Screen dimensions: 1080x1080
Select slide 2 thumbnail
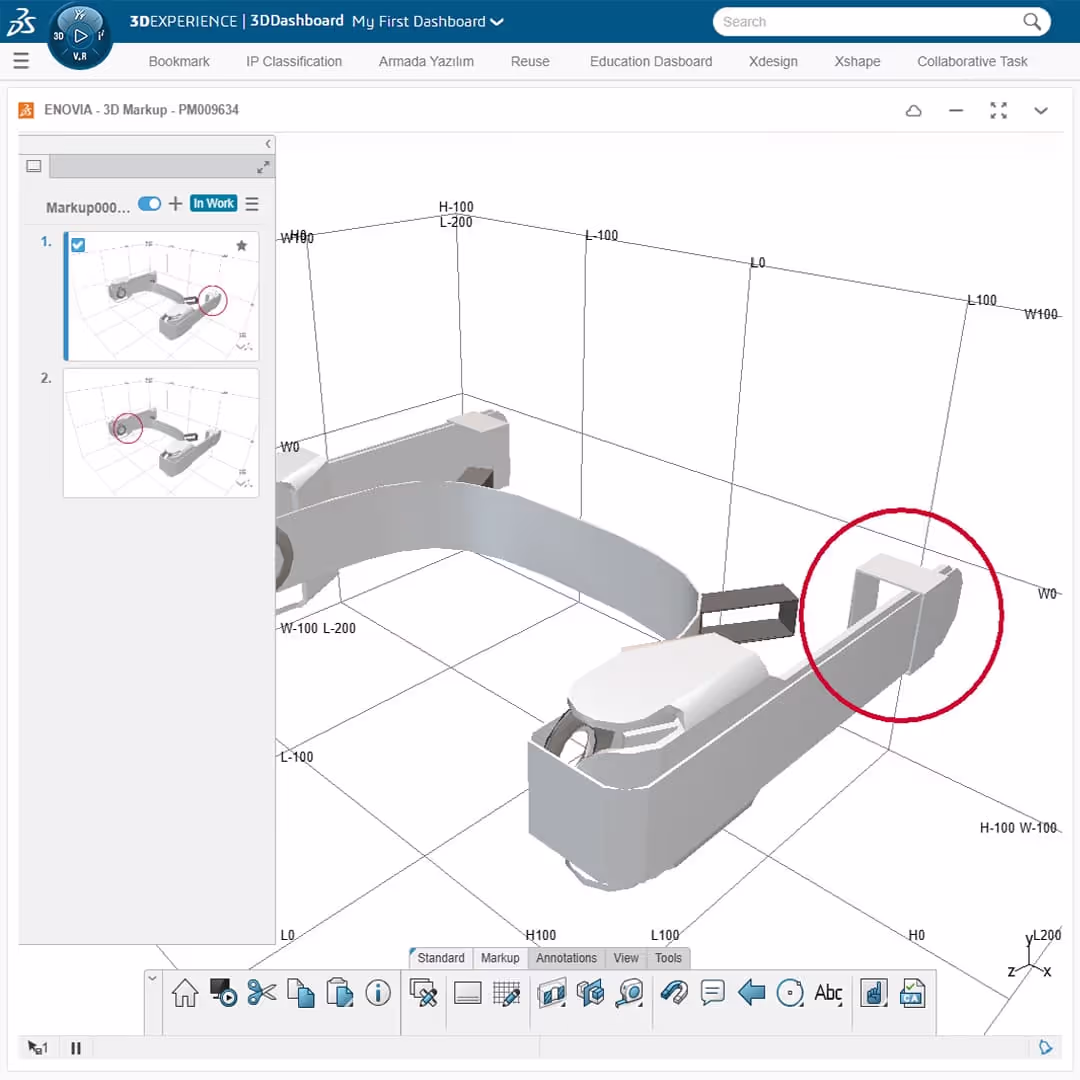pyautogui.click(x=161, y=433)
